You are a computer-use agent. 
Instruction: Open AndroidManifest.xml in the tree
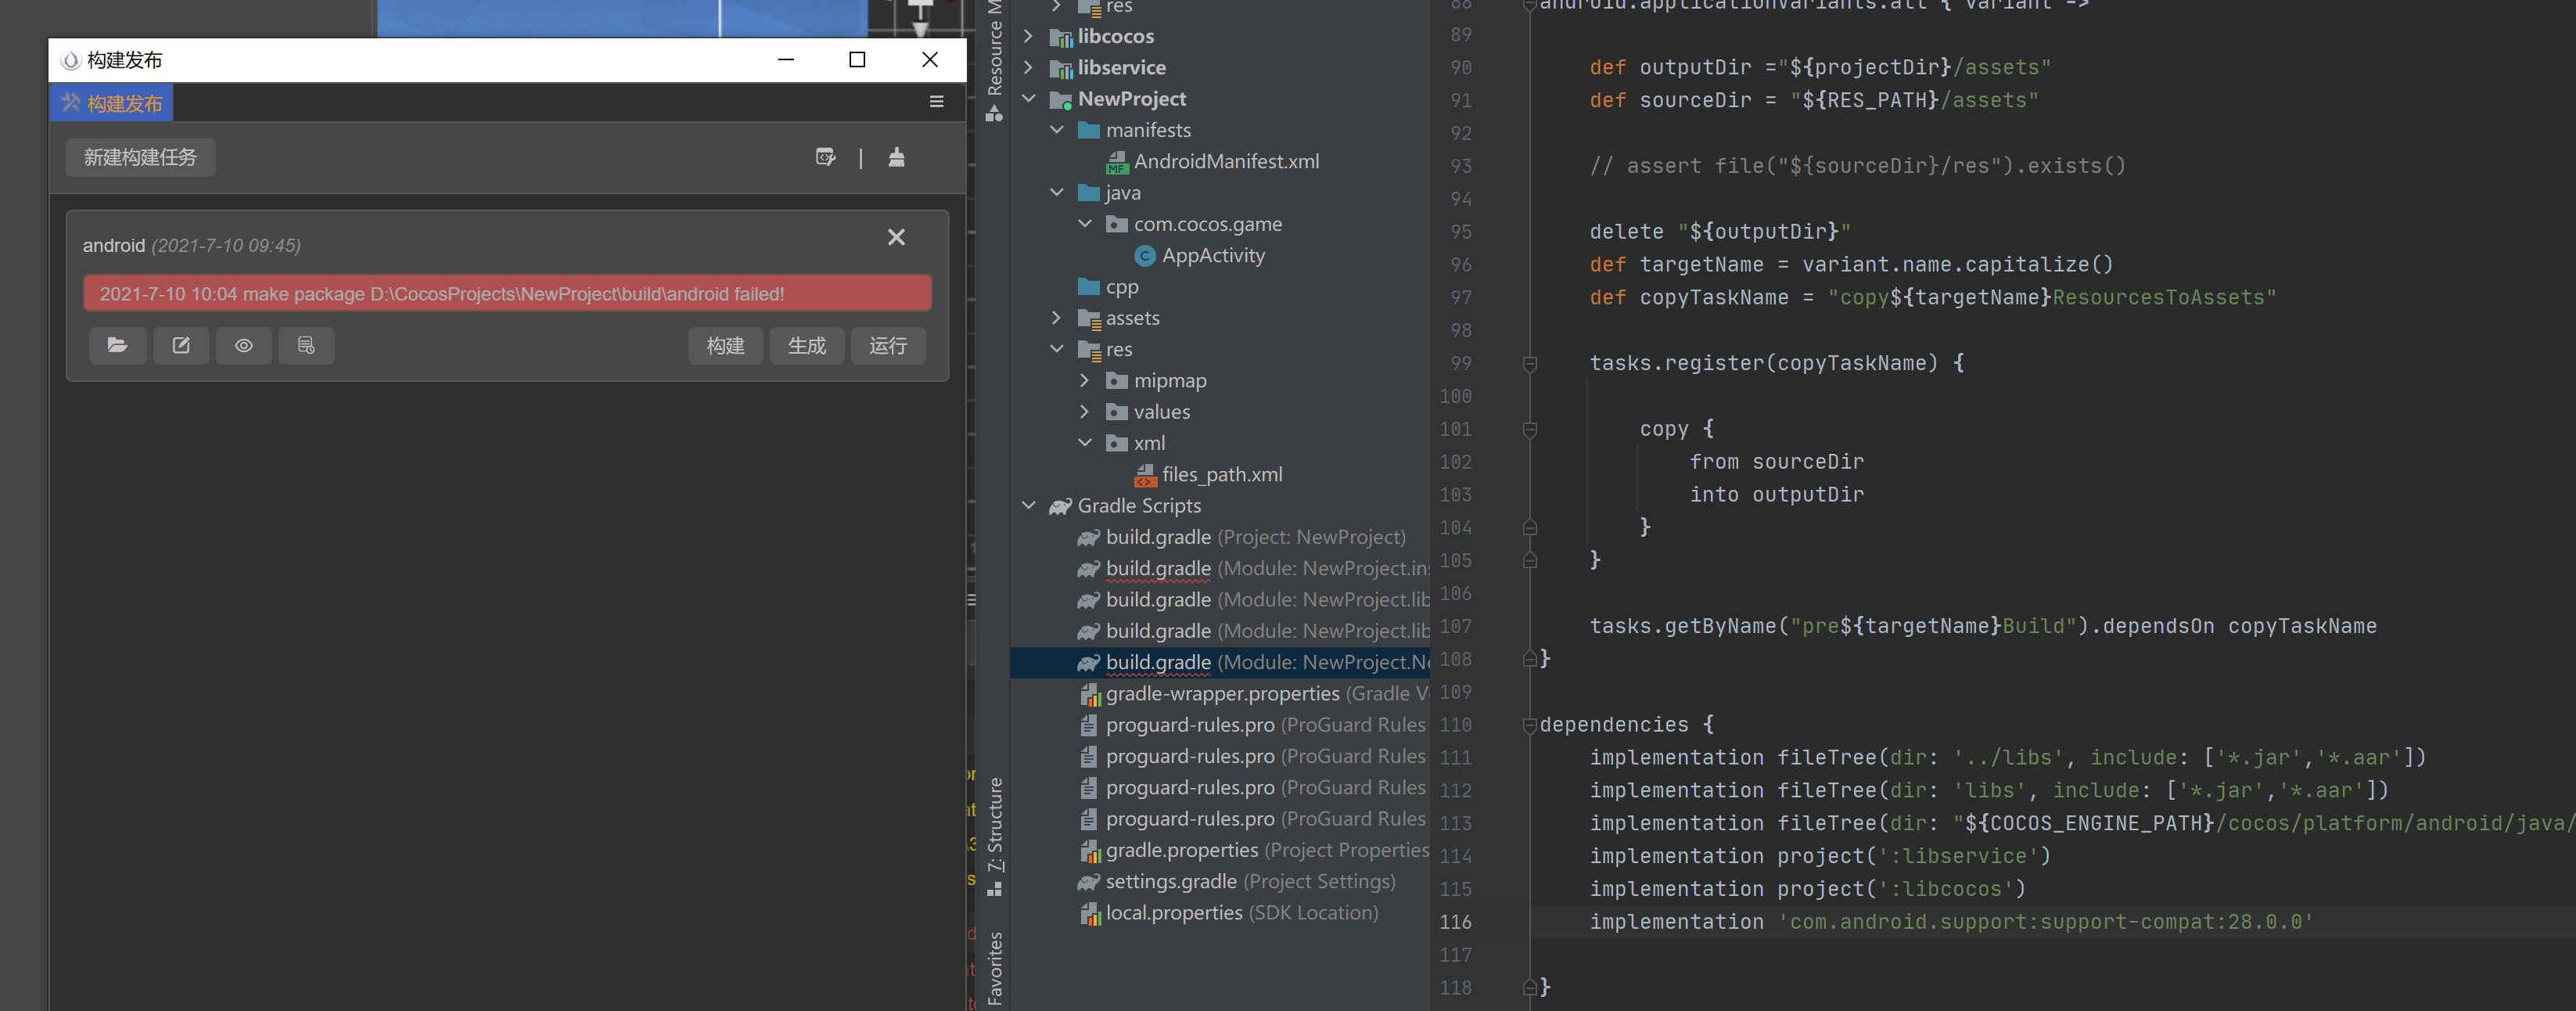tap(1225, 161)
